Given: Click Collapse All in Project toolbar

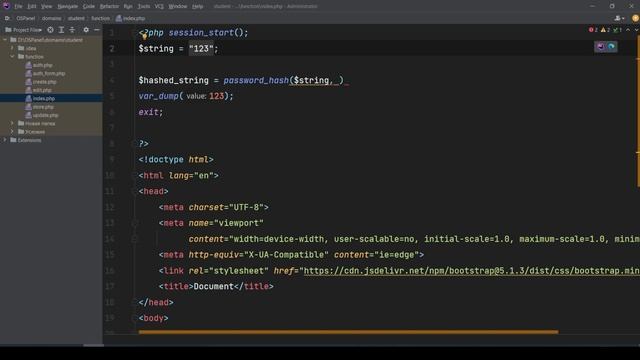Looking at the screenshot, I should click(72, 30).
